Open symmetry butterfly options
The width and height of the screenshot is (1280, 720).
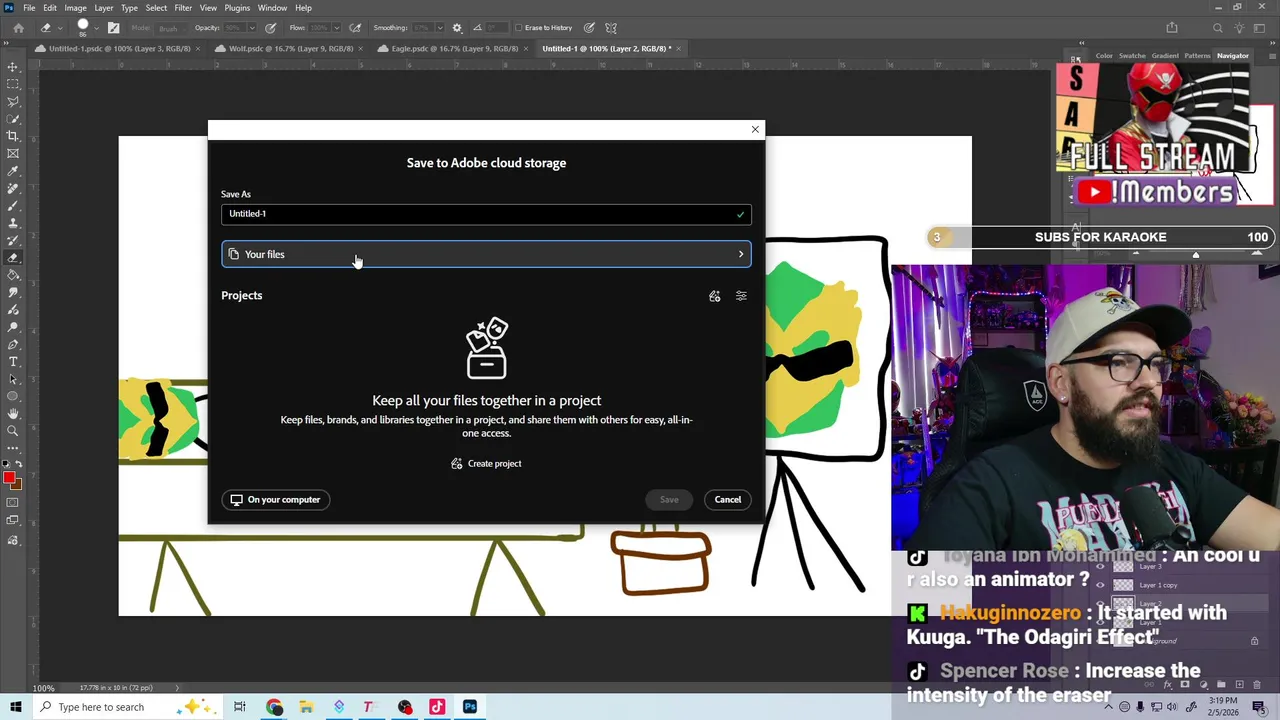point(611,28)
